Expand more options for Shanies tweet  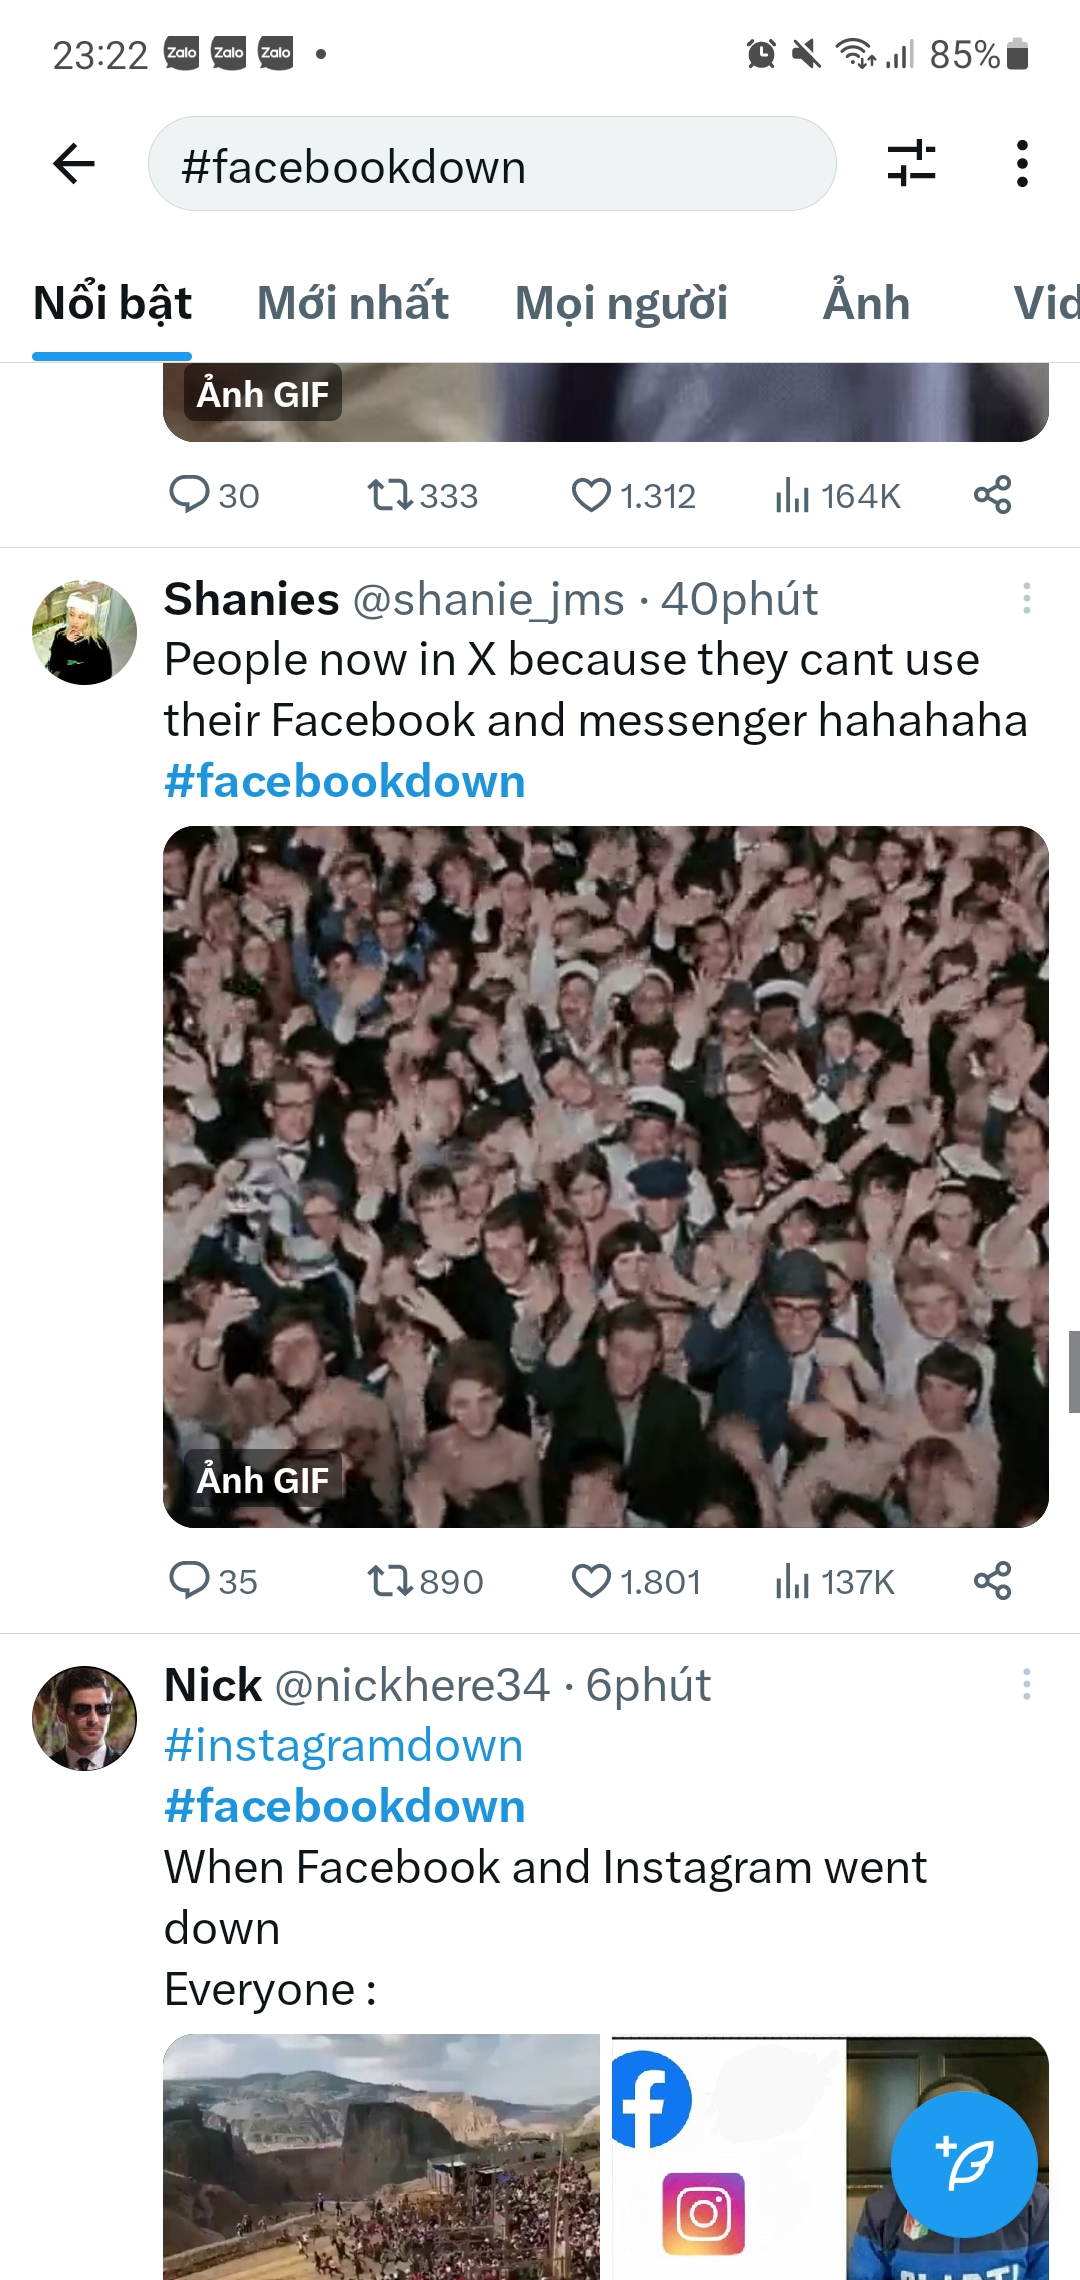tap(1026, 598)
